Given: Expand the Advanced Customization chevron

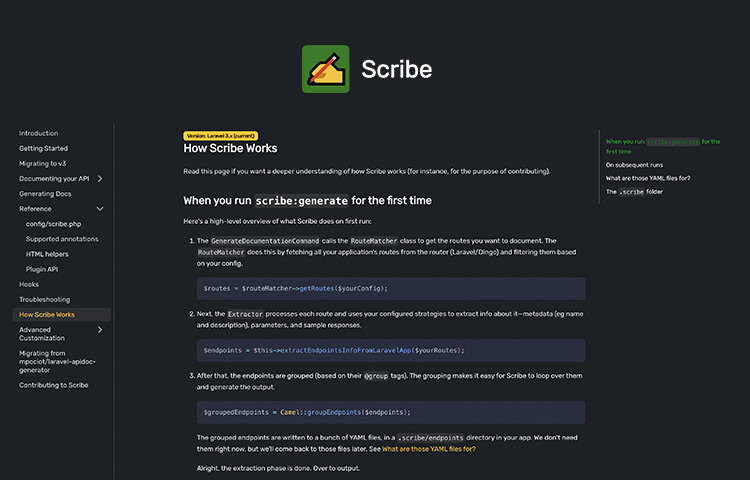Looking at the screenshot, I should tap(99, 330).
